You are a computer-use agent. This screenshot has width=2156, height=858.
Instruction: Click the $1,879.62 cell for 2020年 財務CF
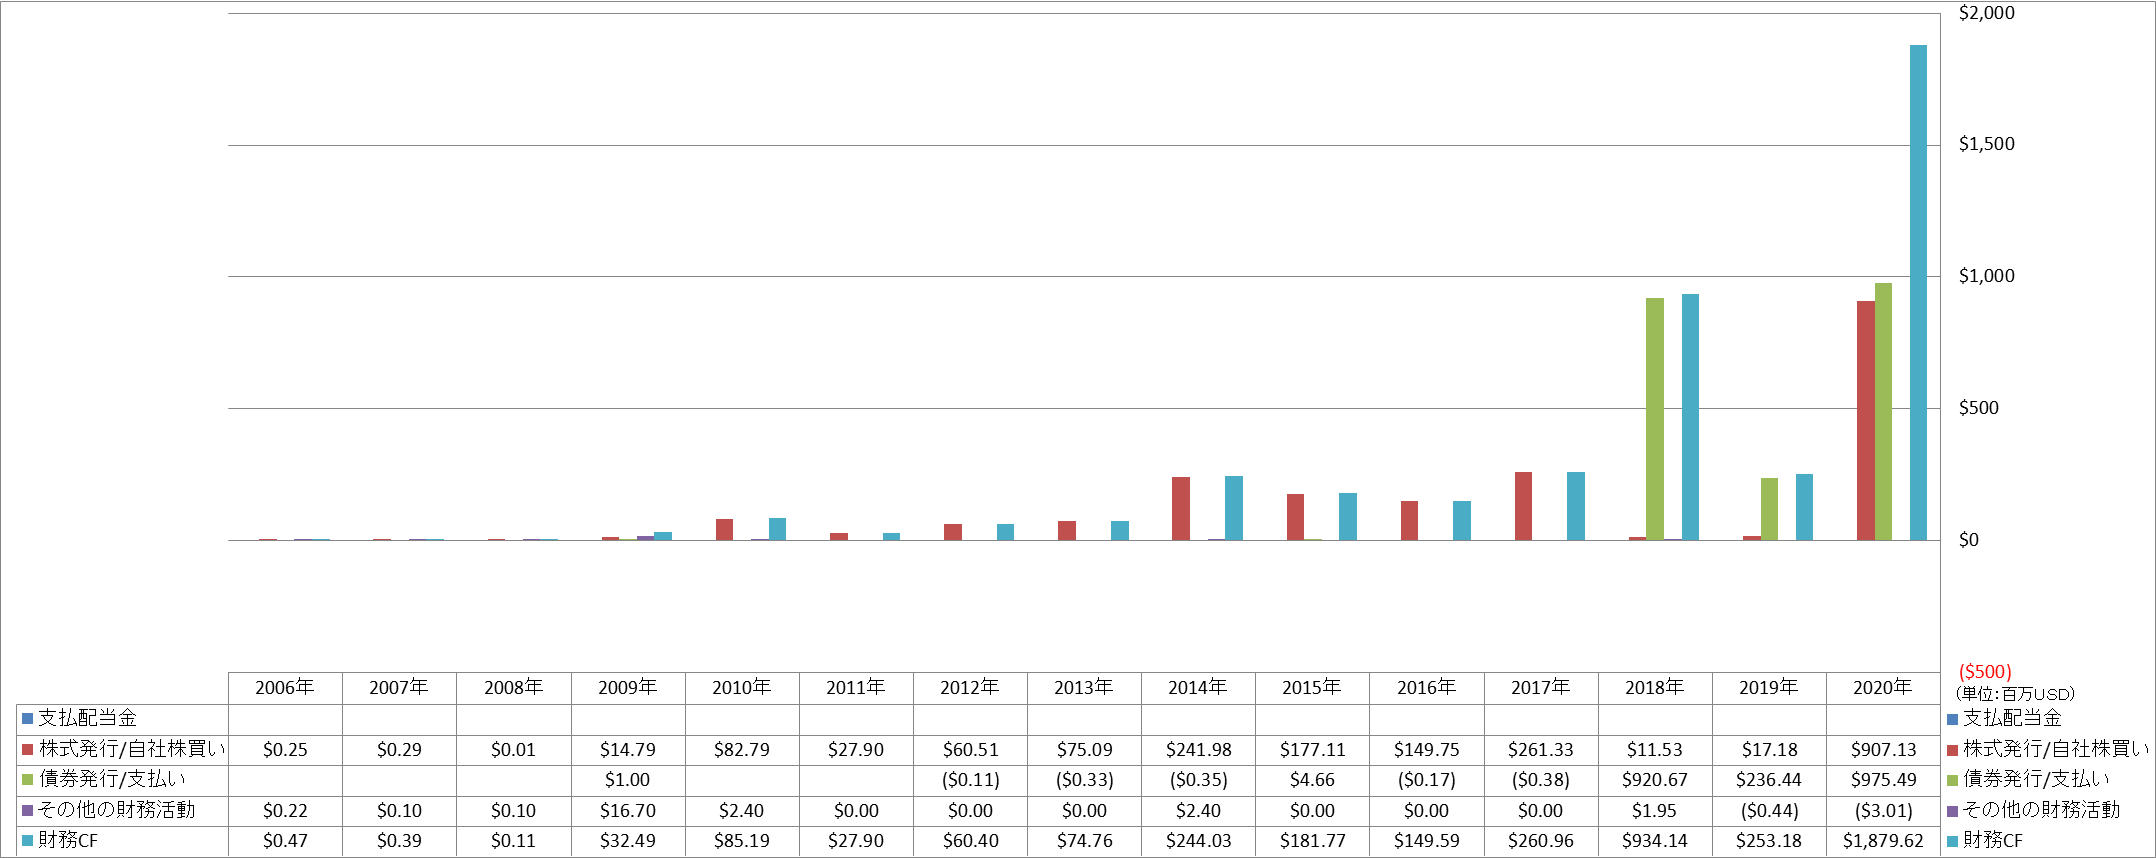1883,841
